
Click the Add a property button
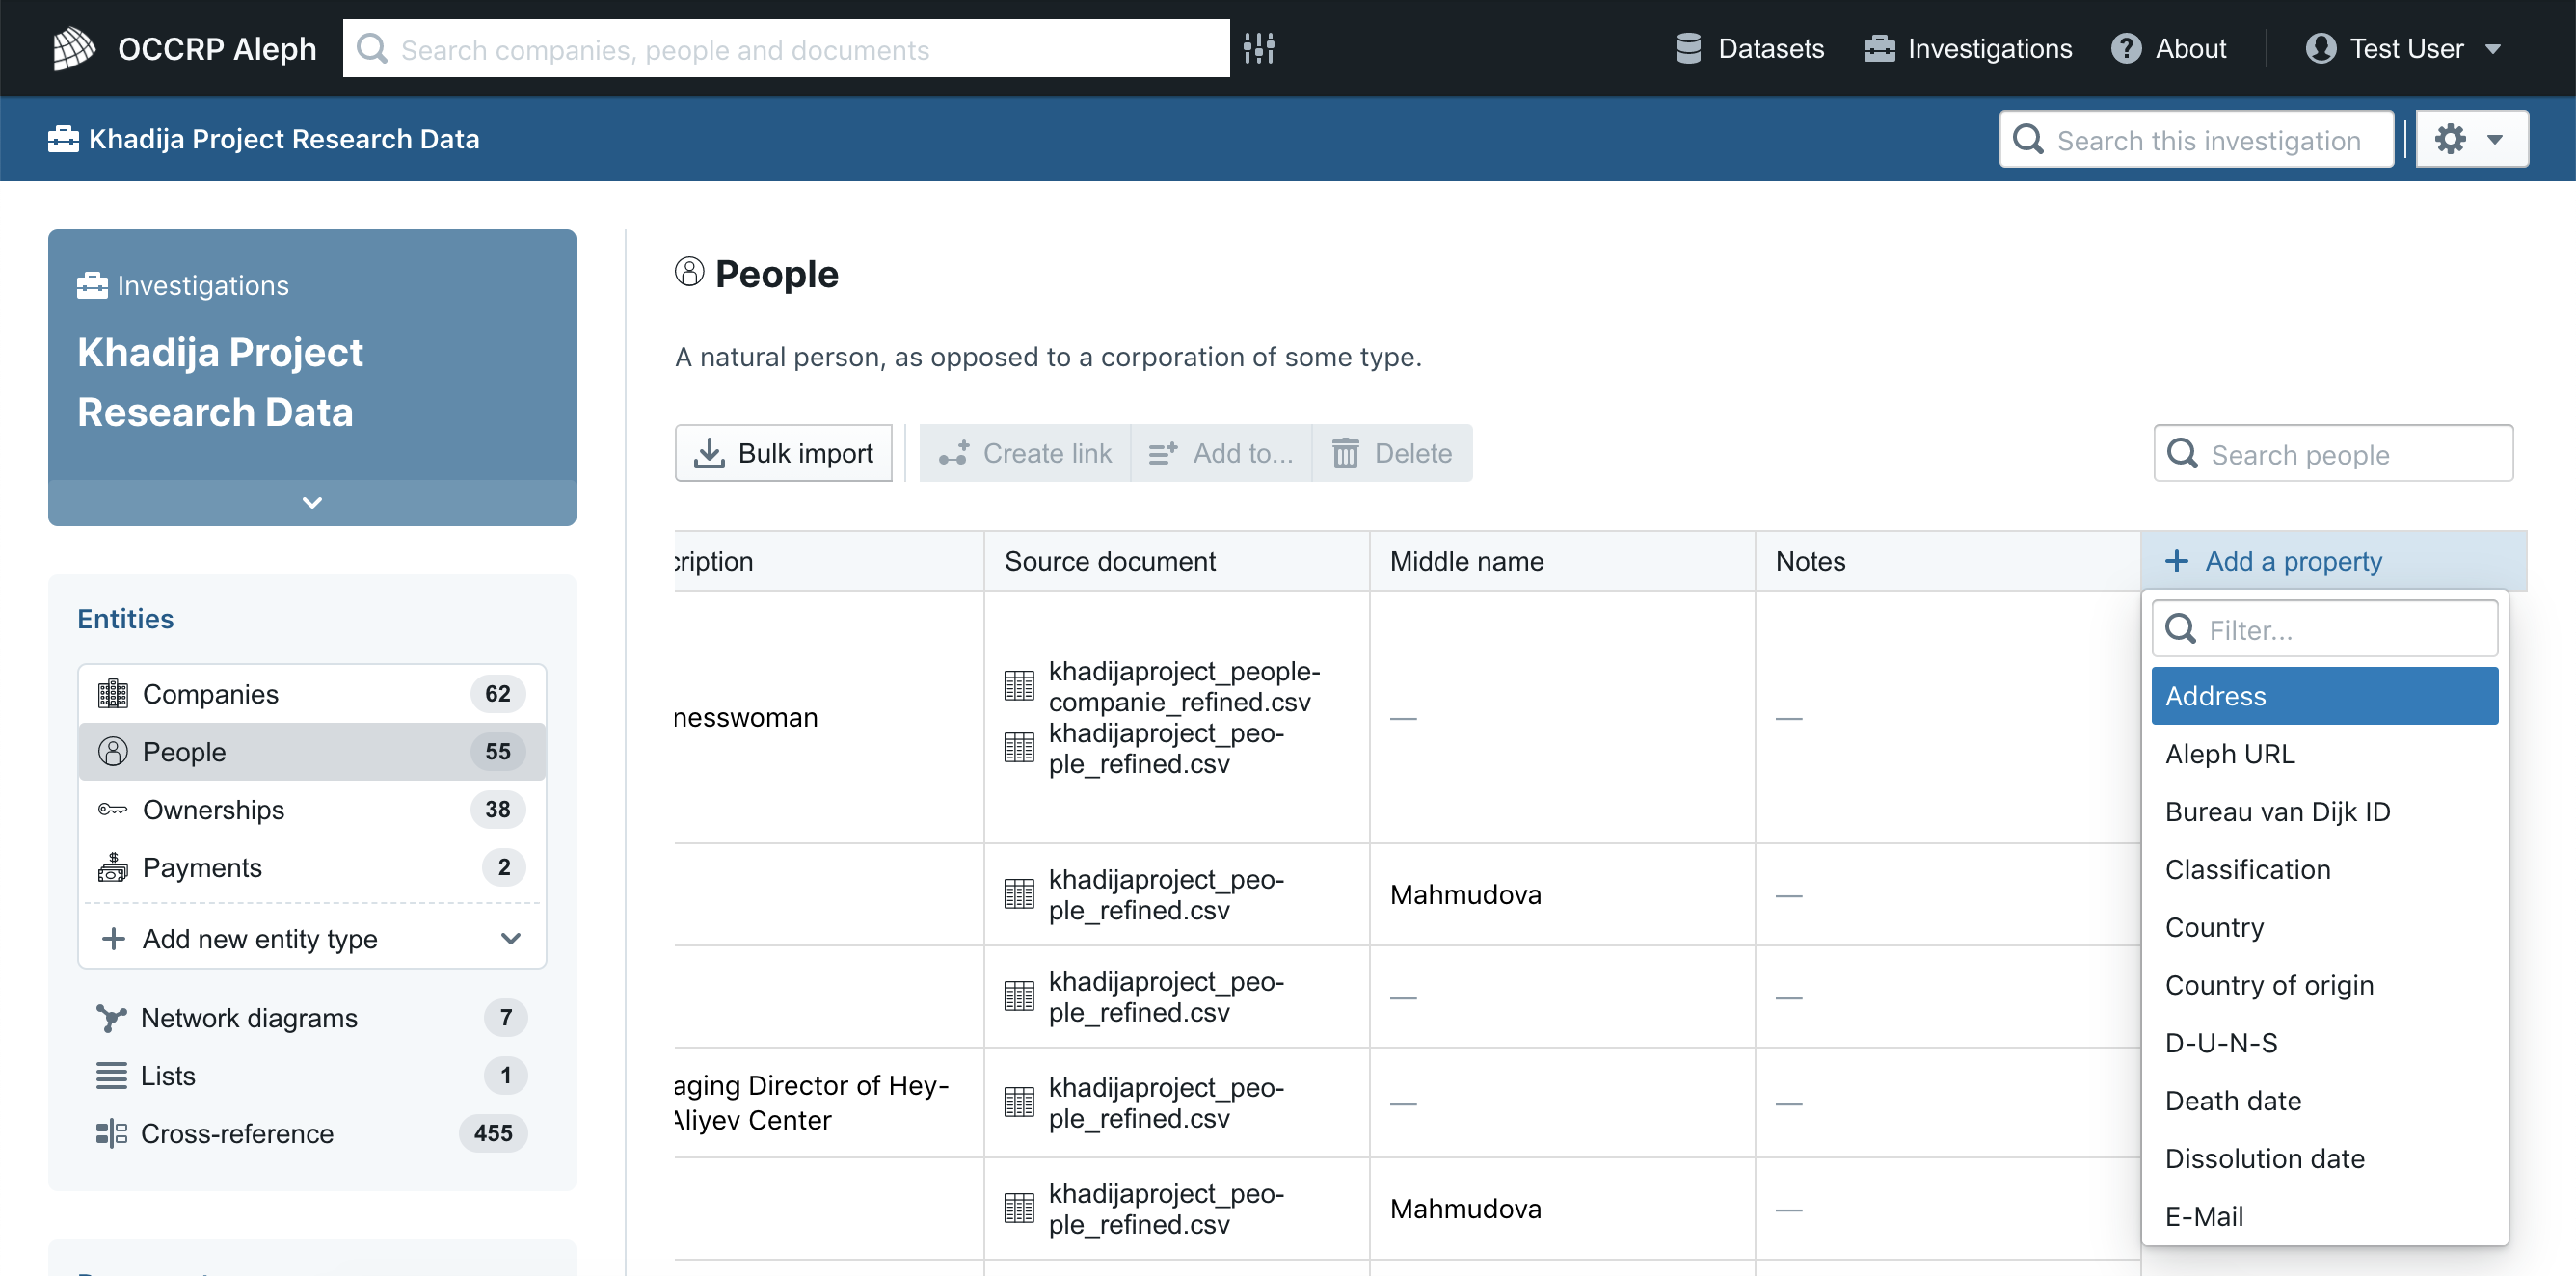[2333, 560]
